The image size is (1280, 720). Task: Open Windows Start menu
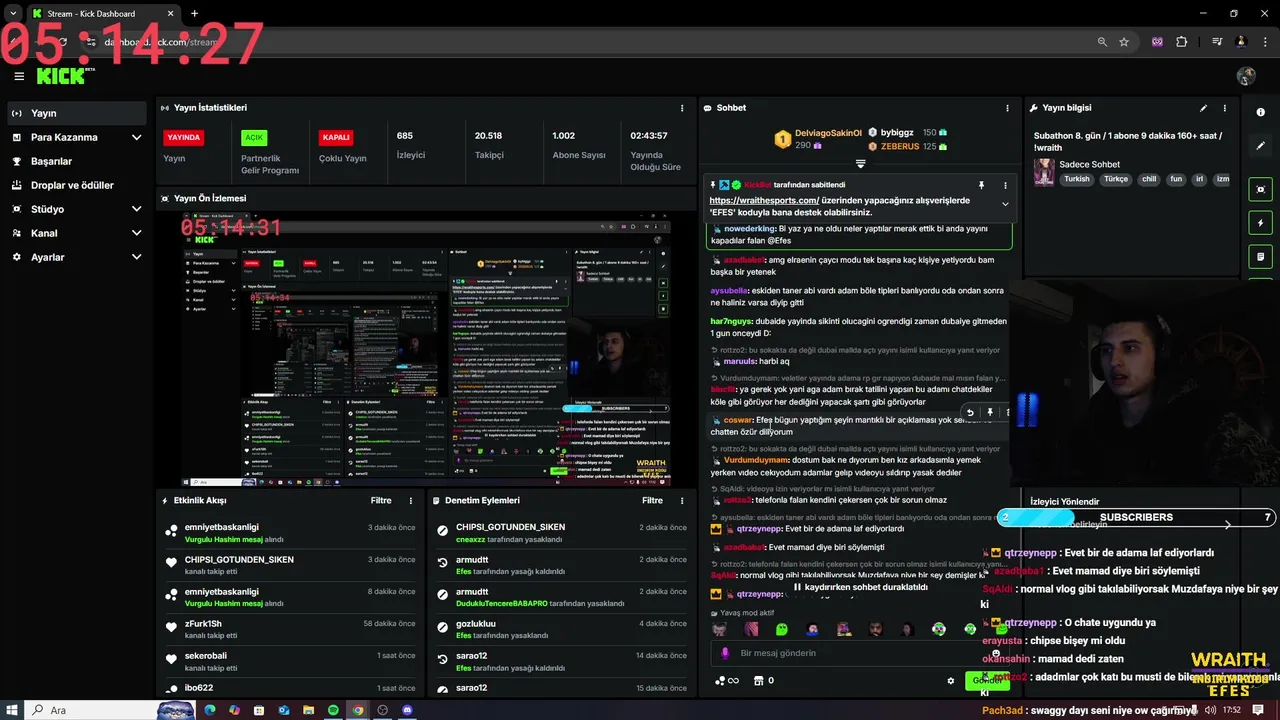tap(11, 710)
